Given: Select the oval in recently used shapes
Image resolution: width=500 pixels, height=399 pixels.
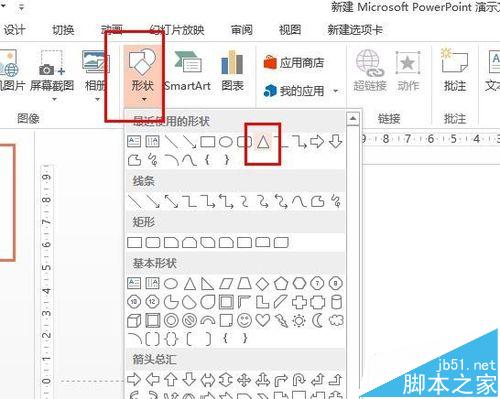Looking at the screenshot, I should click(x=226, y=142).
